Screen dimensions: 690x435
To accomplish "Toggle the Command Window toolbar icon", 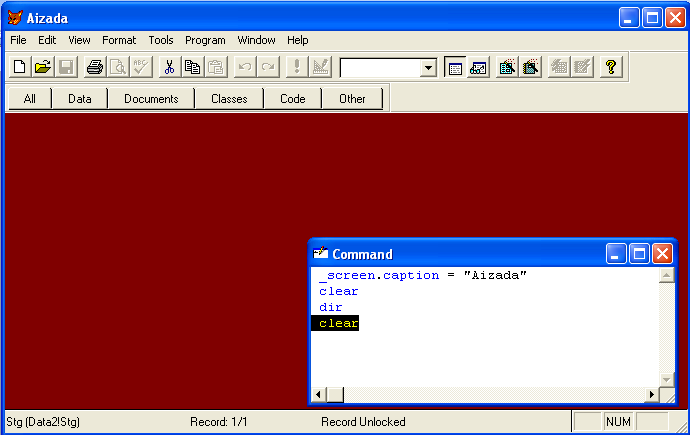I will (455, 67).
